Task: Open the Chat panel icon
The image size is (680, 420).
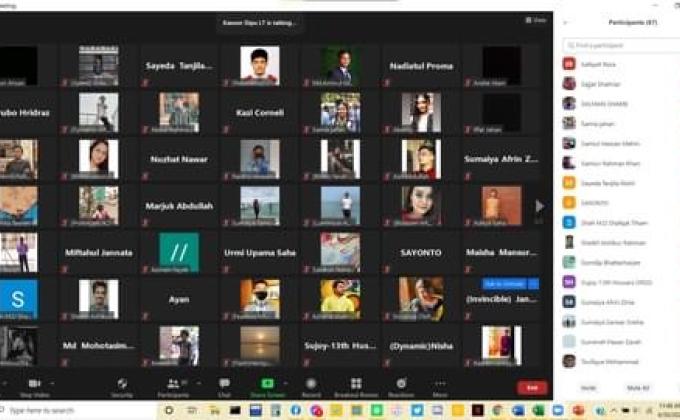Action: [224, 383]
